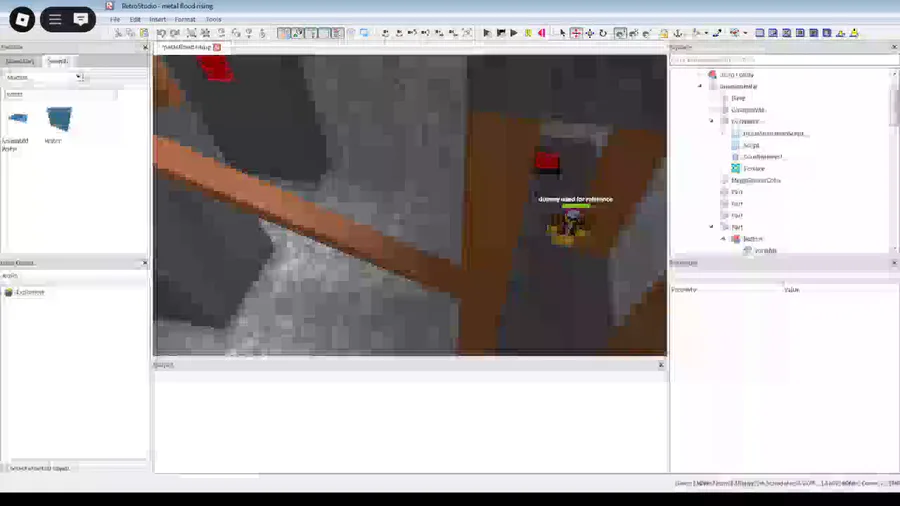900x506 pixels.
Task: Click the RetroStudio title bar app icon
Action: (110, 6)
